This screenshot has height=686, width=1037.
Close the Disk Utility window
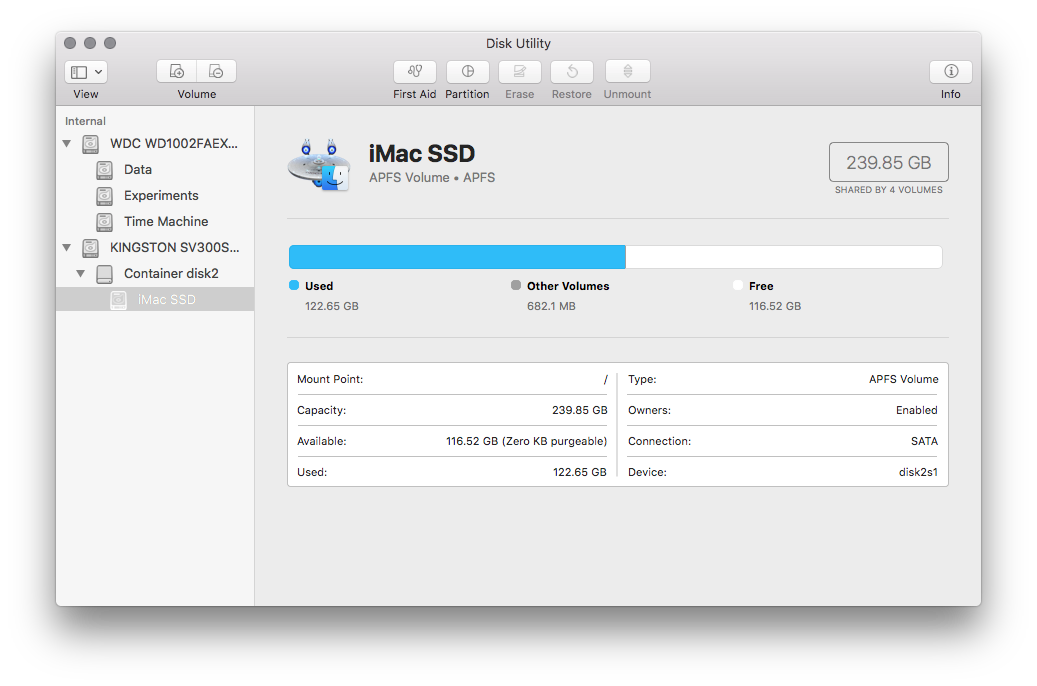tap(70, 43)
